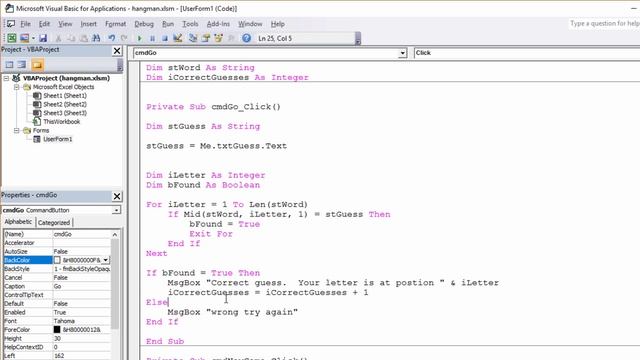Select UserForm1 in project tree
This screenshot has height=360, width=640.
pyautogui.click(x=57, y=139)
